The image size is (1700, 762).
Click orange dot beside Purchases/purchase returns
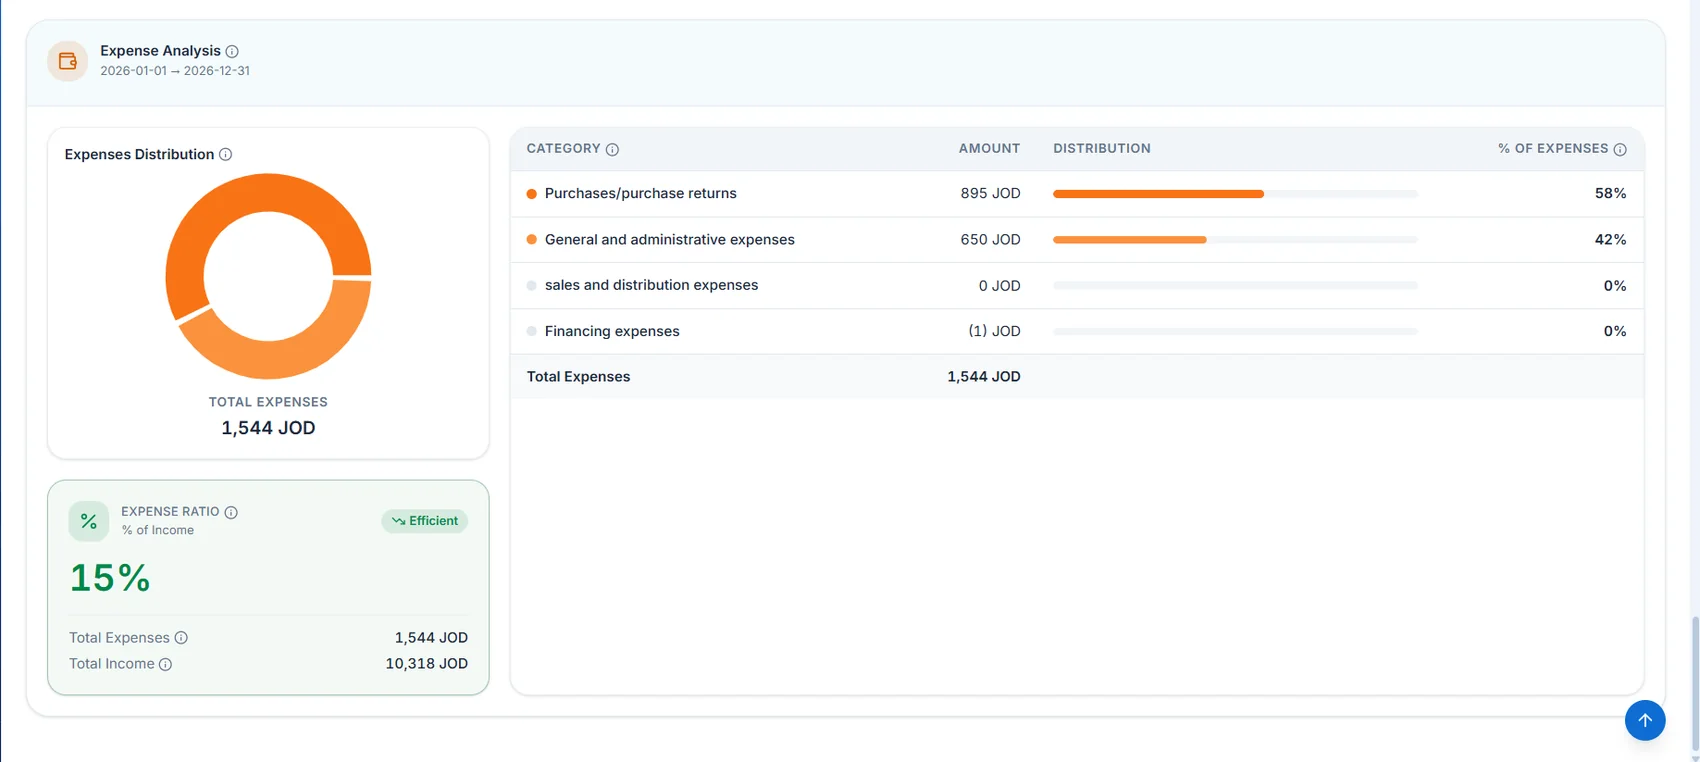(x=532, y=194)
